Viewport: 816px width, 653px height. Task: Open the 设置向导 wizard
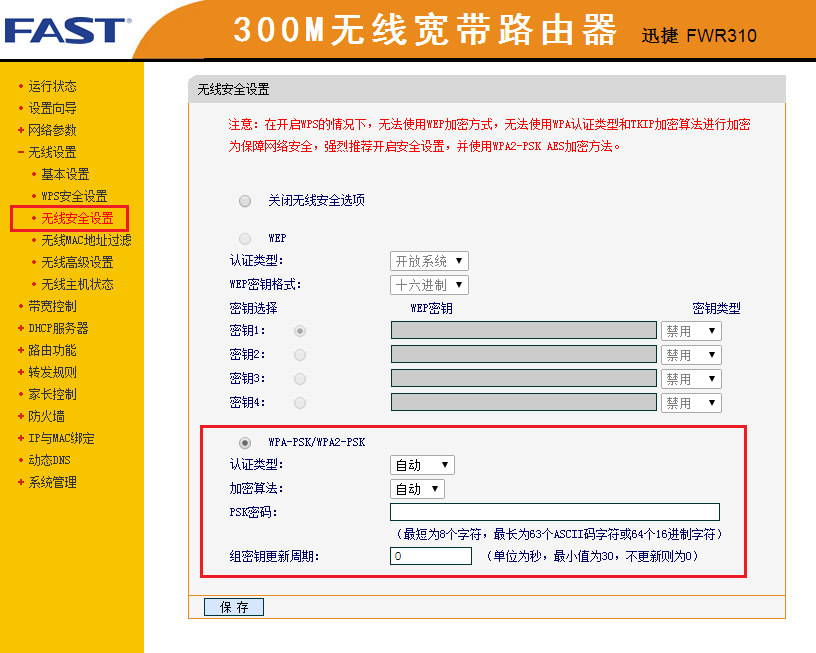50,108
